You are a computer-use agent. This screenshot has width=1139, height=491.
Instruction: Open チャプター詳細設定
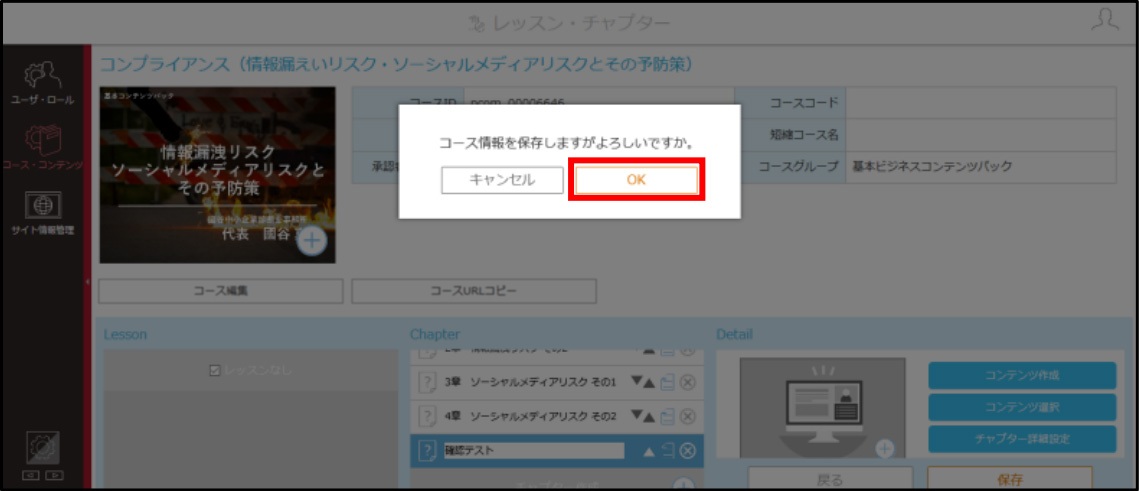1022,439
